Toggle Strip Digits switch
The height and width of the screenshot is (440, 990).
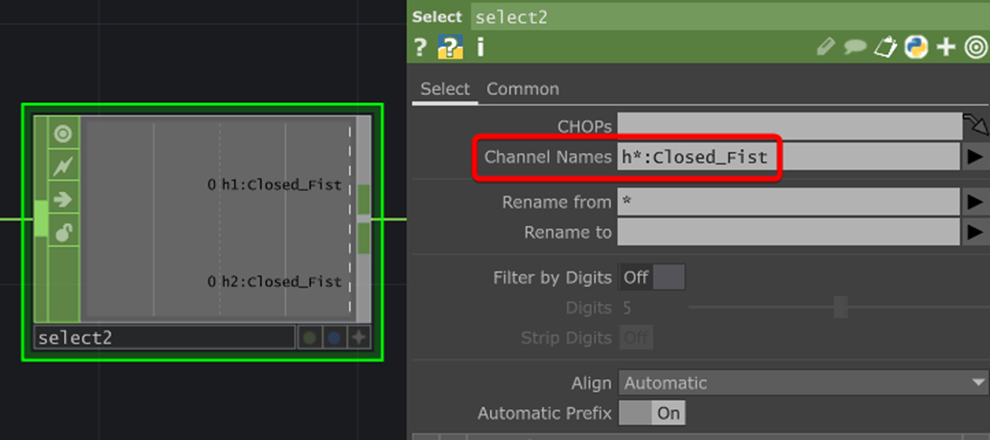(636, 338)
